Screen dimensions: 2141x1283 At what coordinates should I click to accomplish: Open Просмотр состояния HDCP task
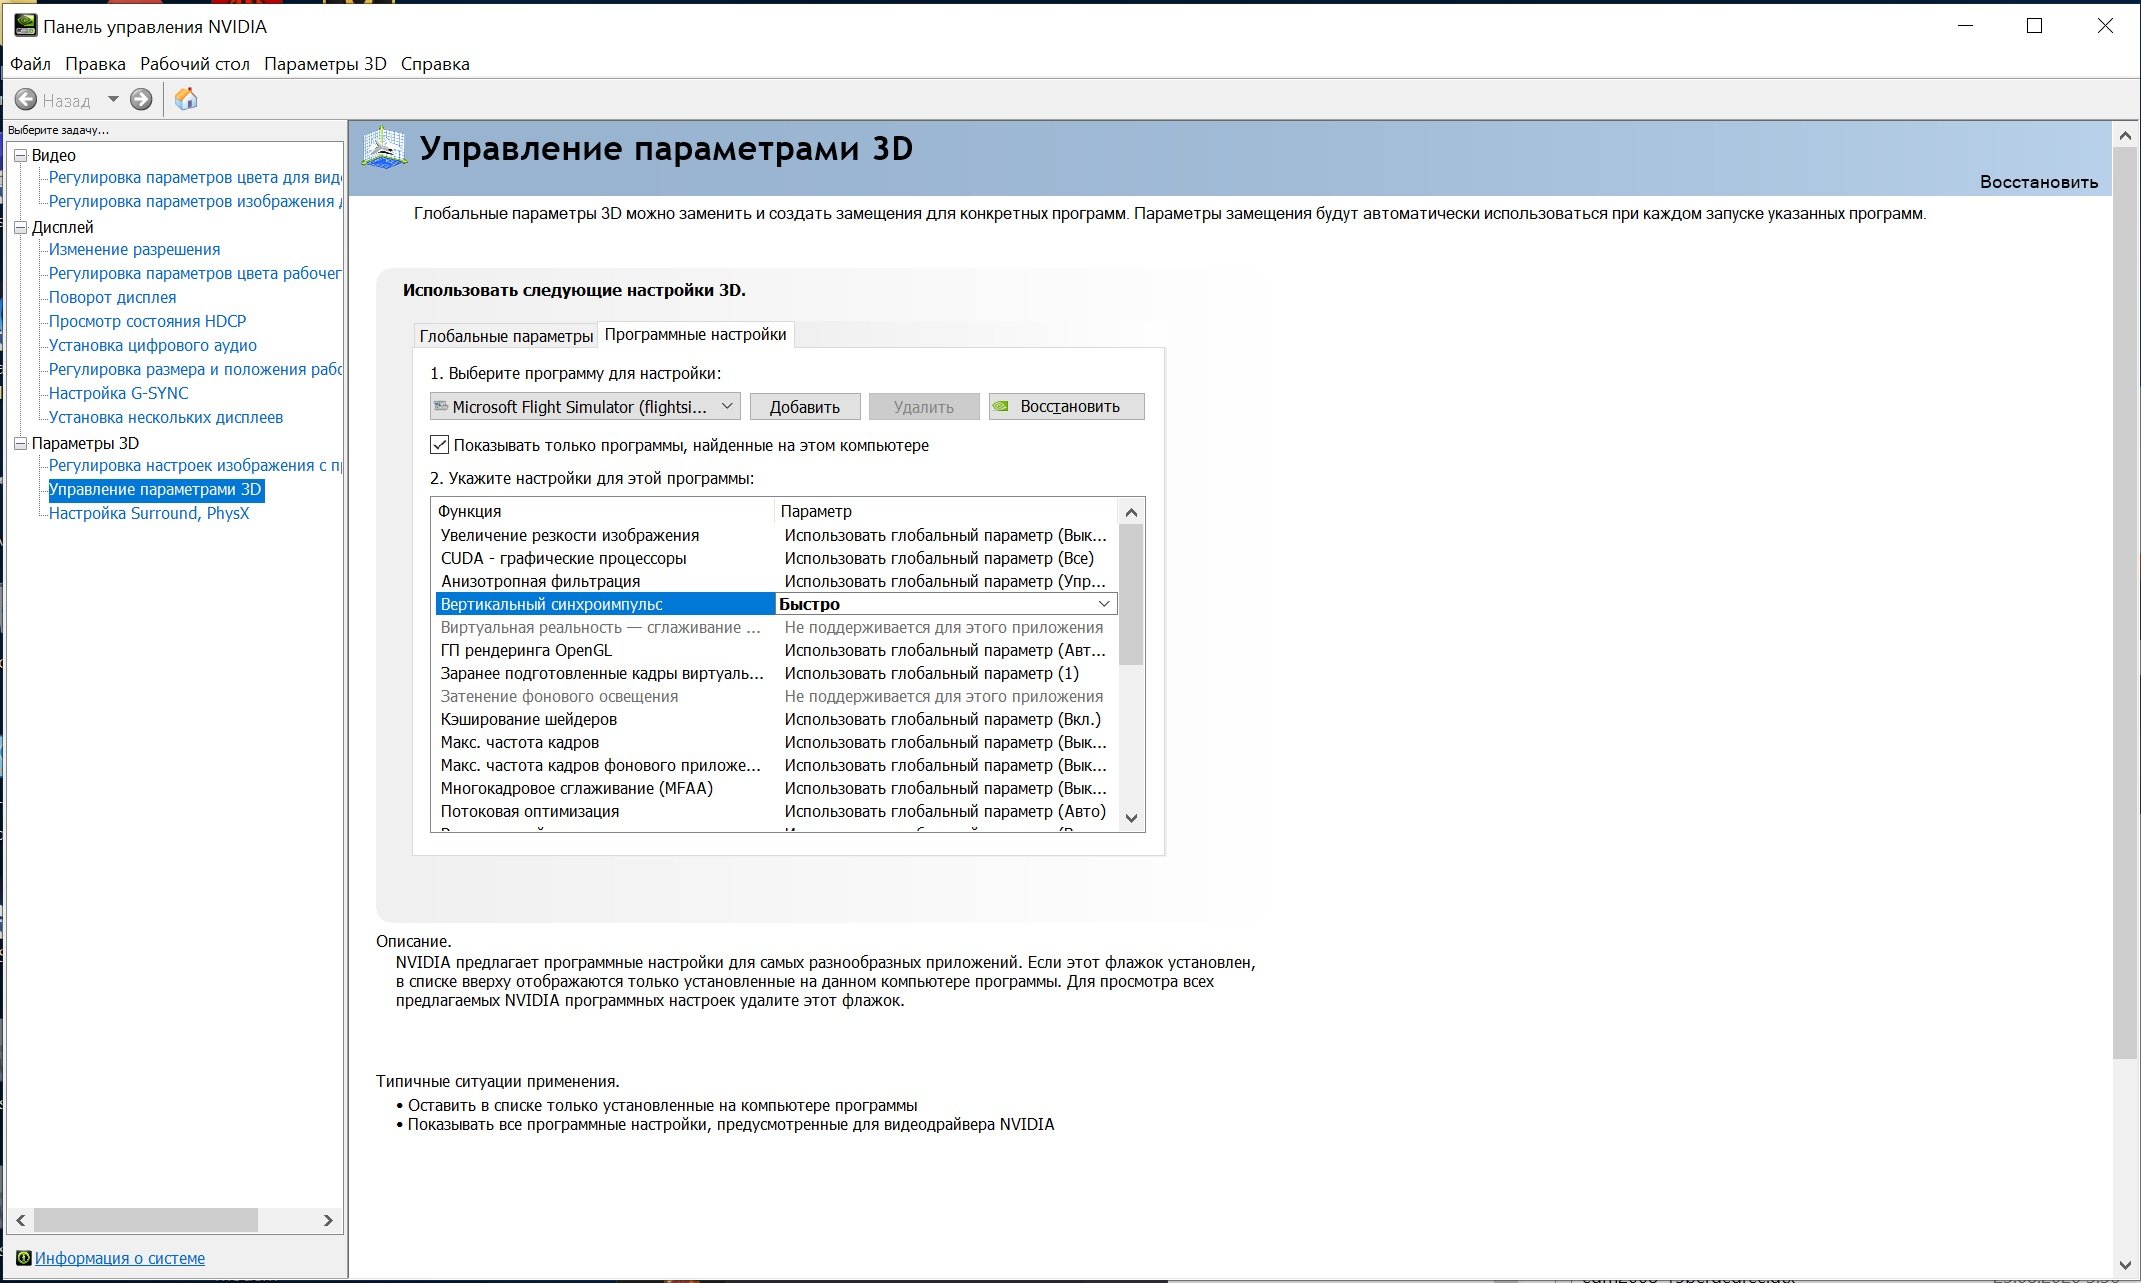tap(147, 321)
